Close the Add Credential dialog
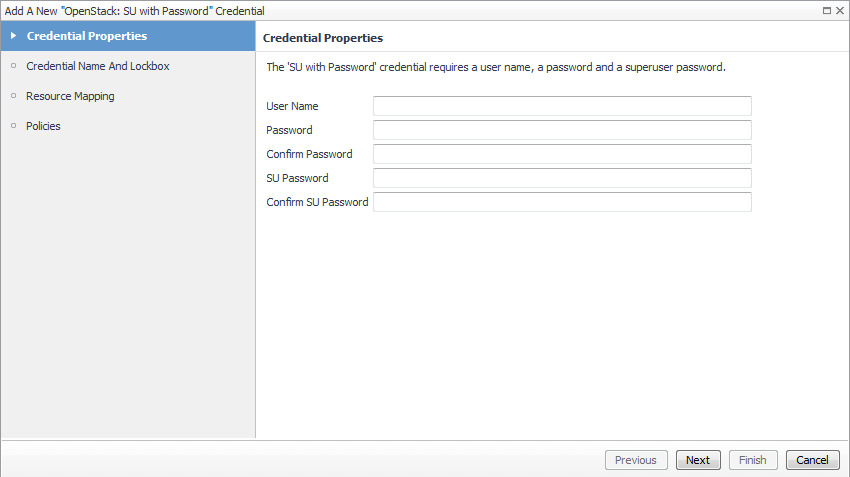The height and width of the screenshot is (477, 850). 840,10
